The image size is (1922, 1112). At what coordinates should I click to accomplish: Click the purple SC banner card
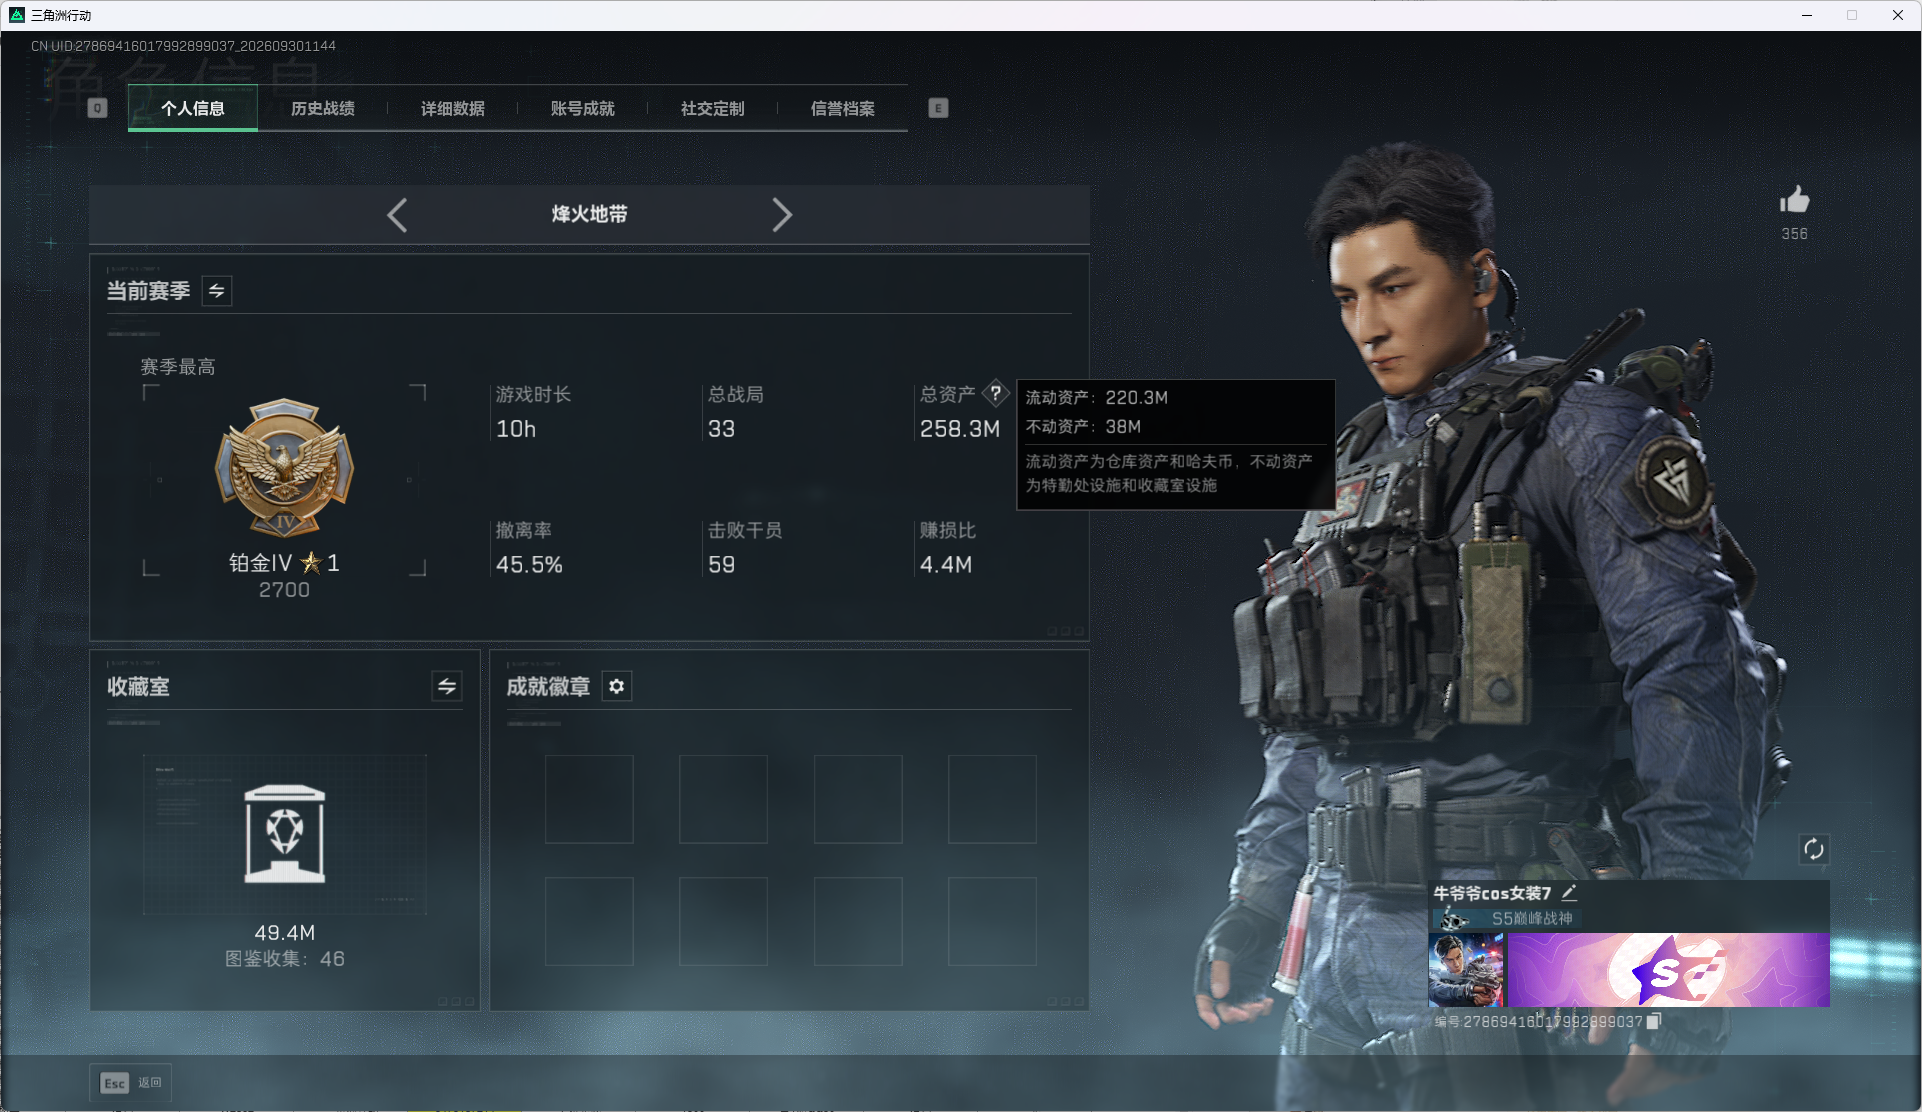coord(1668,970)
